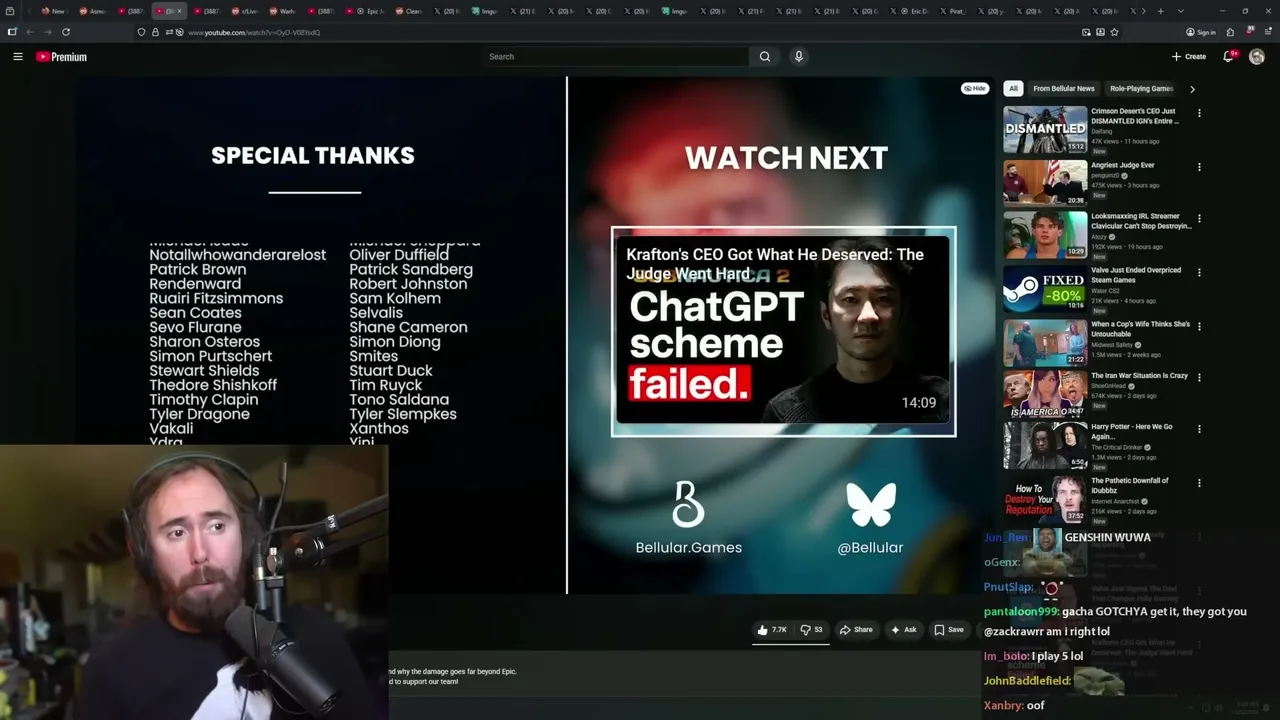1280x720 pixels.
Task: Click the browser Sign in button
Action: pyautogui.click(x=1201, y=32)
